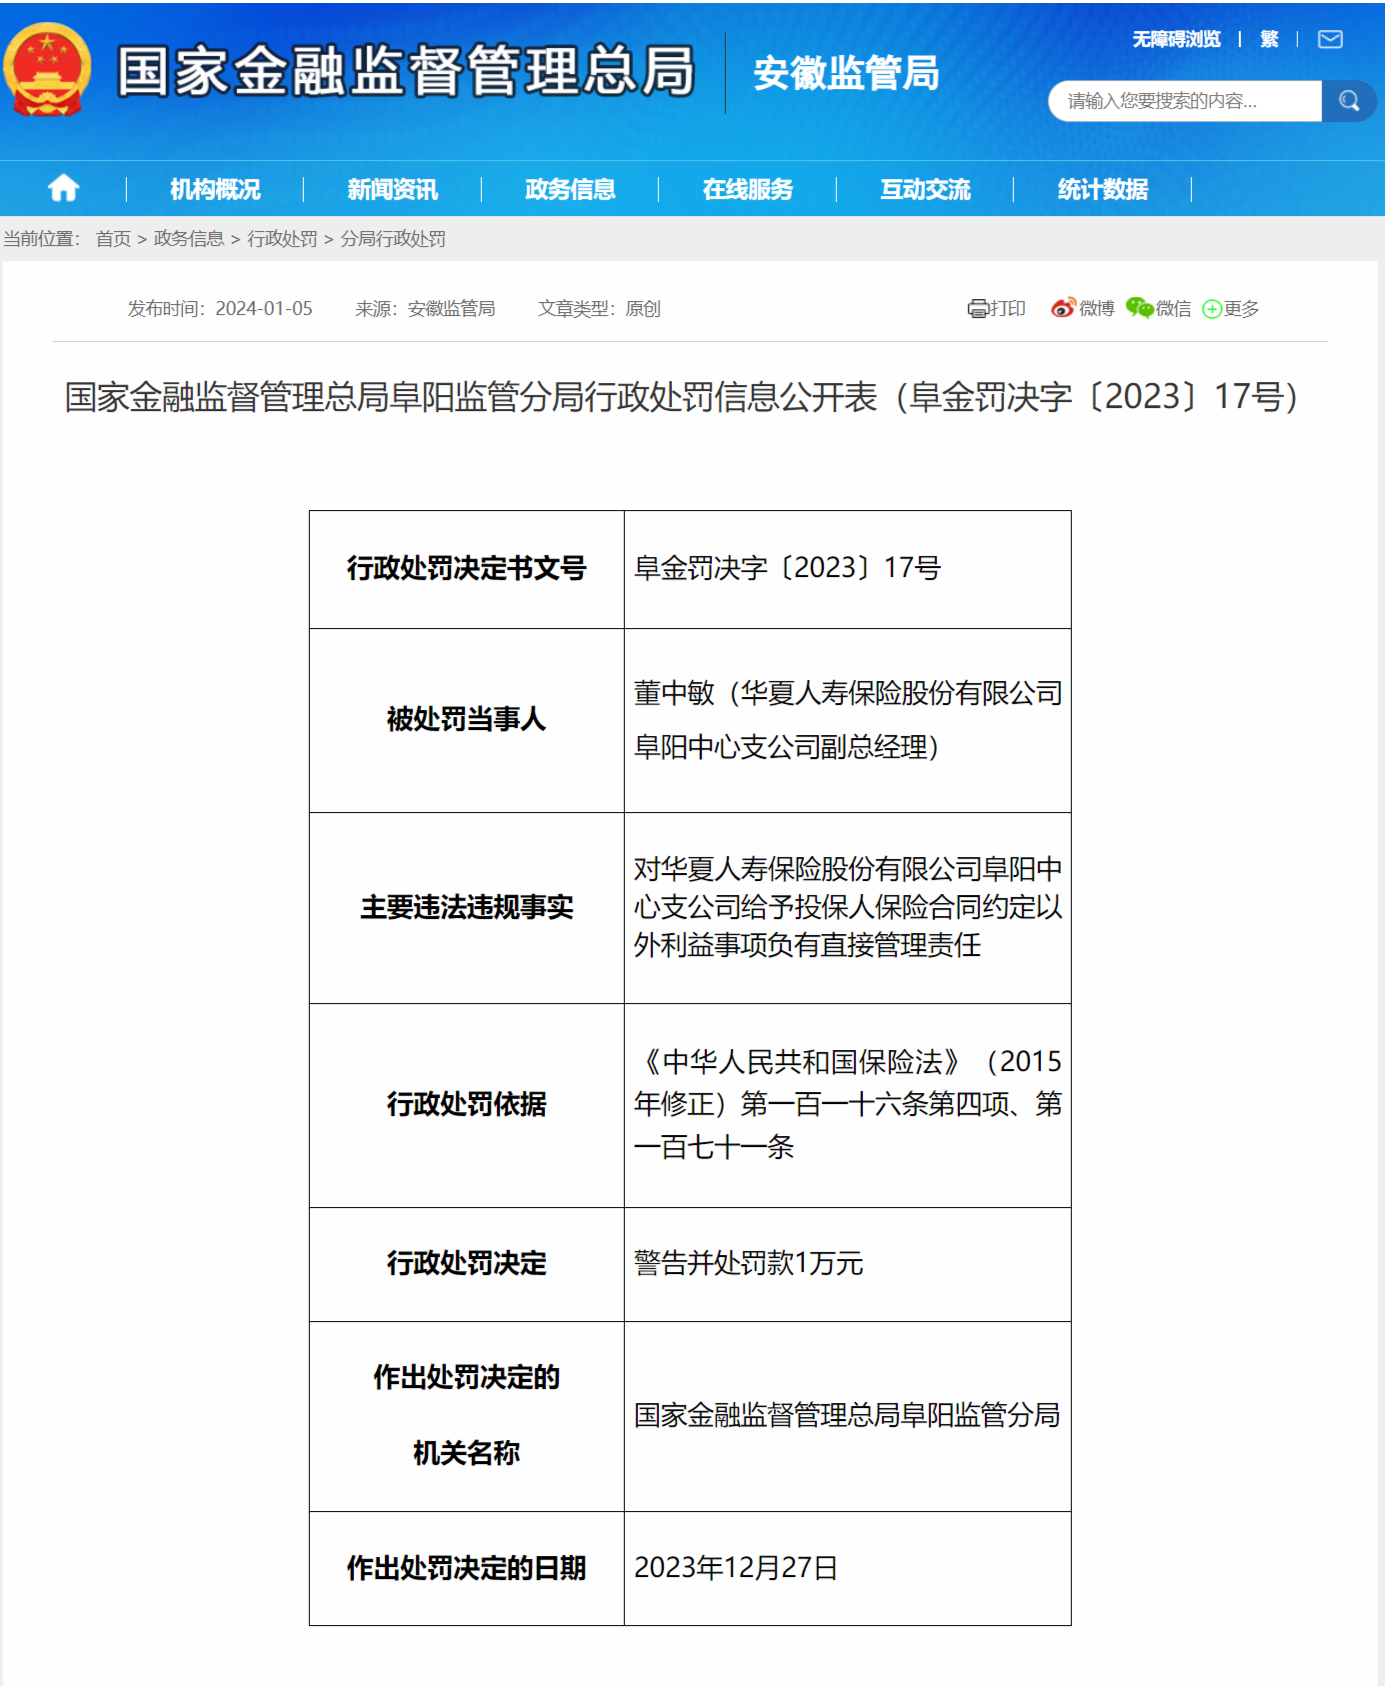Open the 政务信息 menu
The height and width of the screenshot is (1686, 1385).
click(x=570, y=189)
